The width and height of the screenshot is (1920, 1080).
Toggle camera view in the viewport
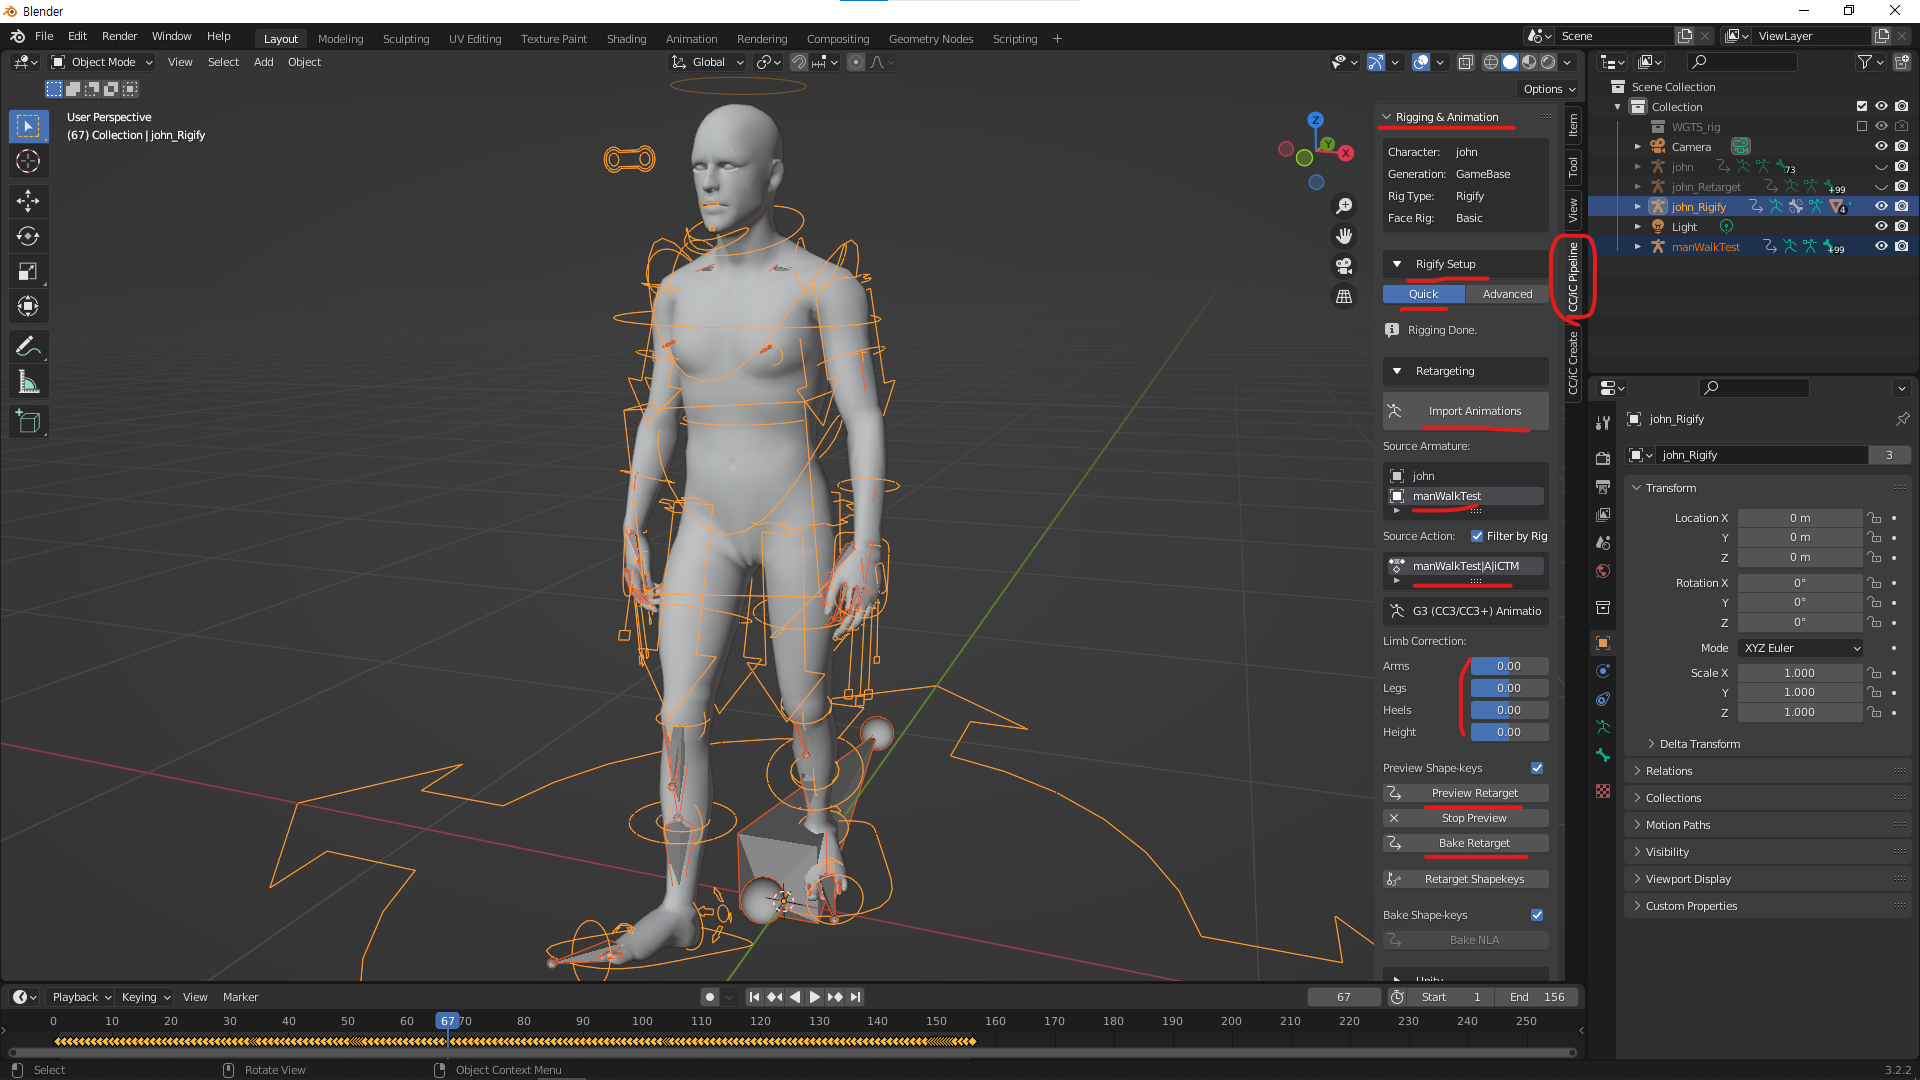(x=1344, y=266)
